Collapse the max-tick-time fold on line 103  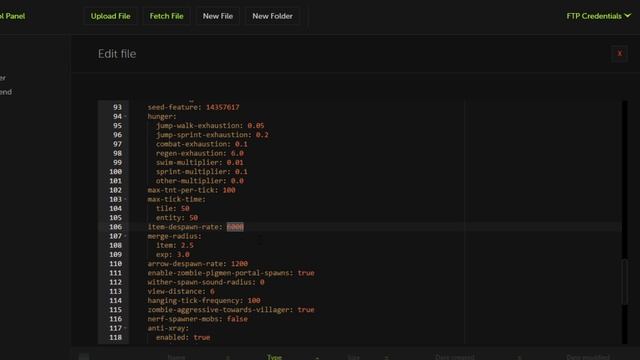point(125,199)
